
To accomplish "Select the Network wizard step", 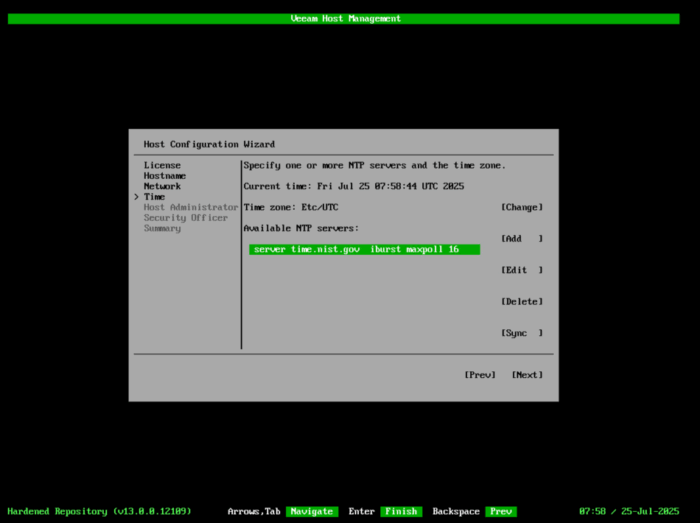I will click(162, 186).
